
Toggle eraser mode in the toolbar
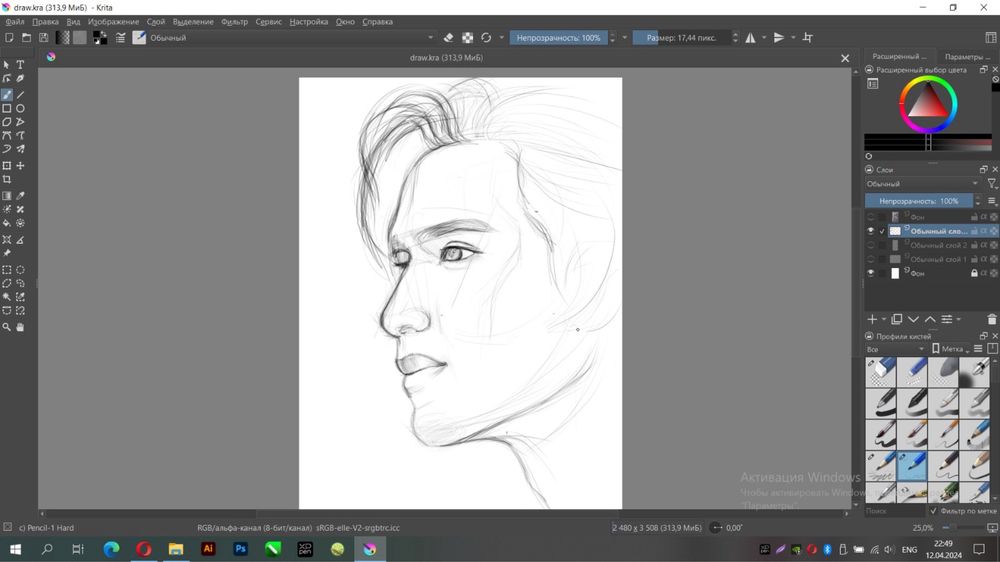tap(448, 38)
